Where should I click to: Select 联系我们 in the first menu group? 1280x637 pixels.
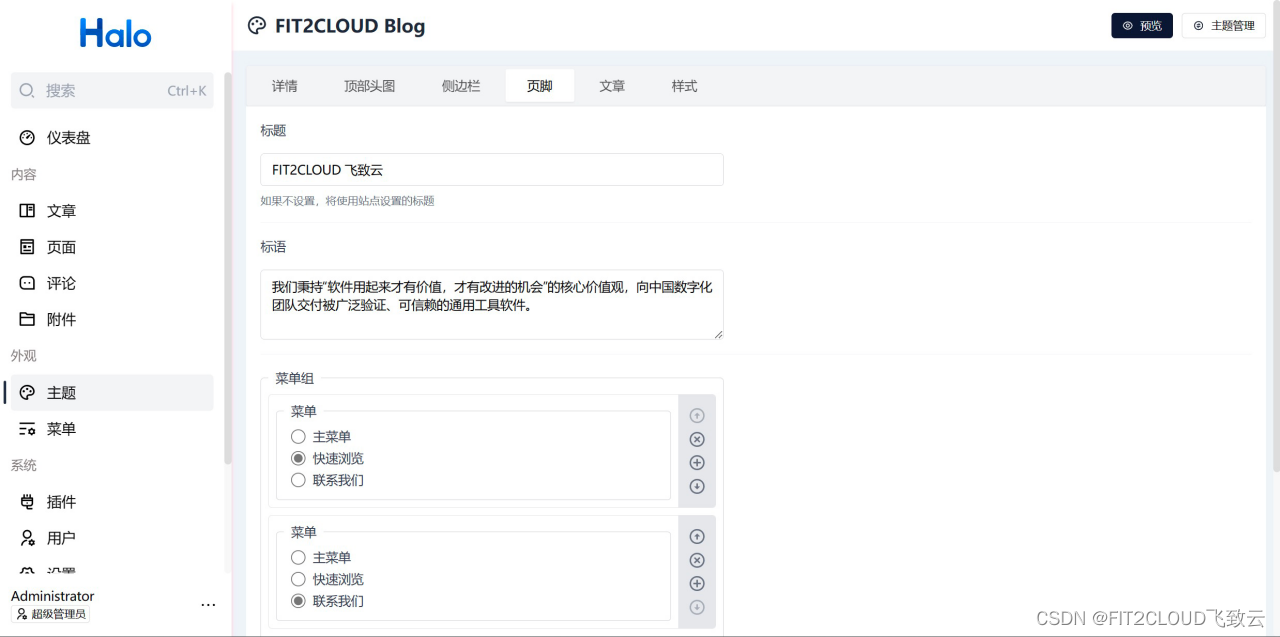point(298,481)
